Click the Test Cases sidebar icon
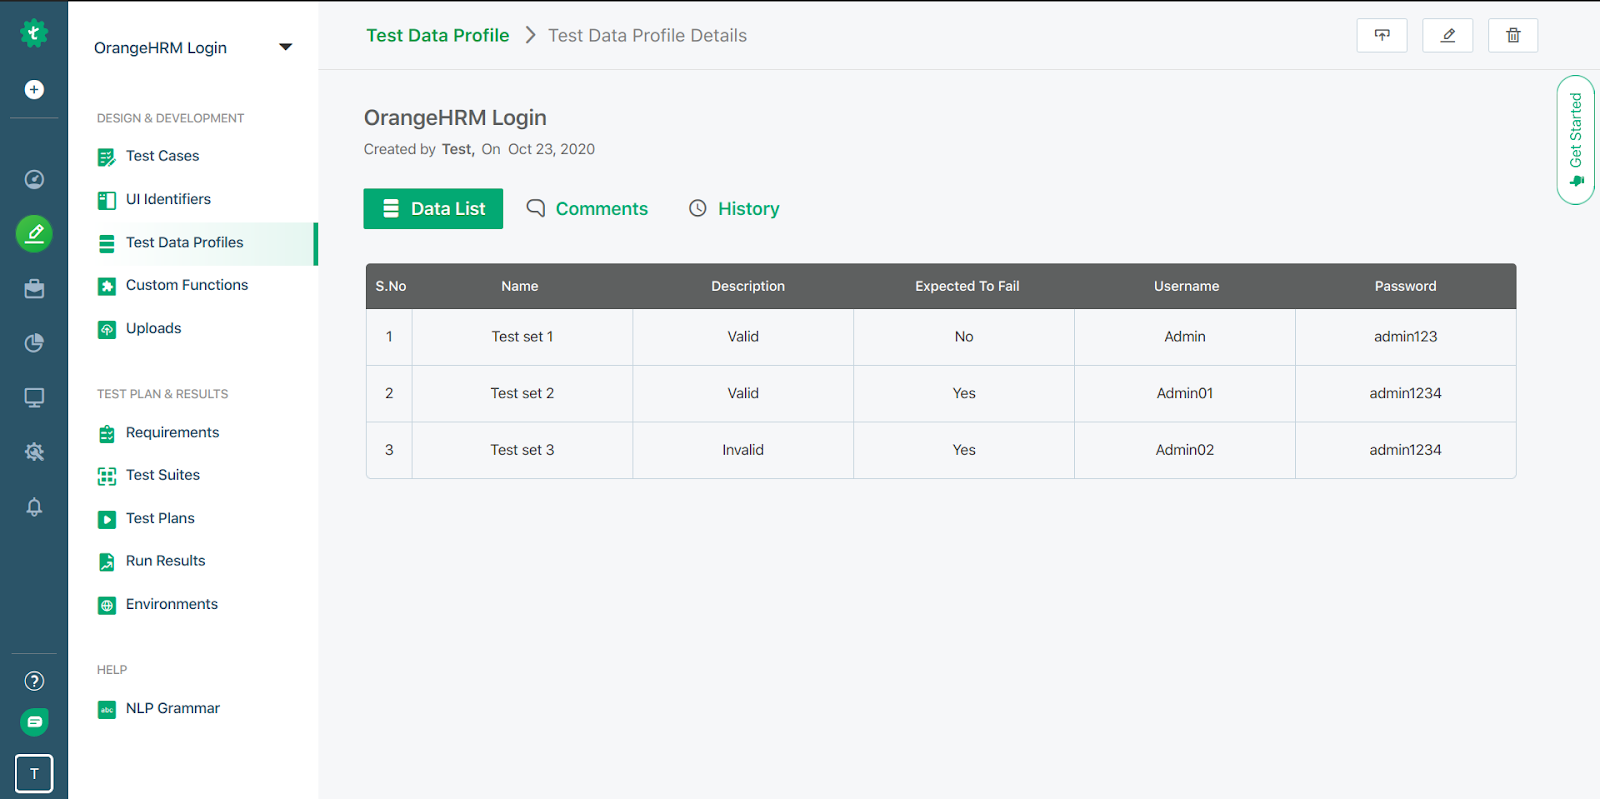 coord(107,157)
